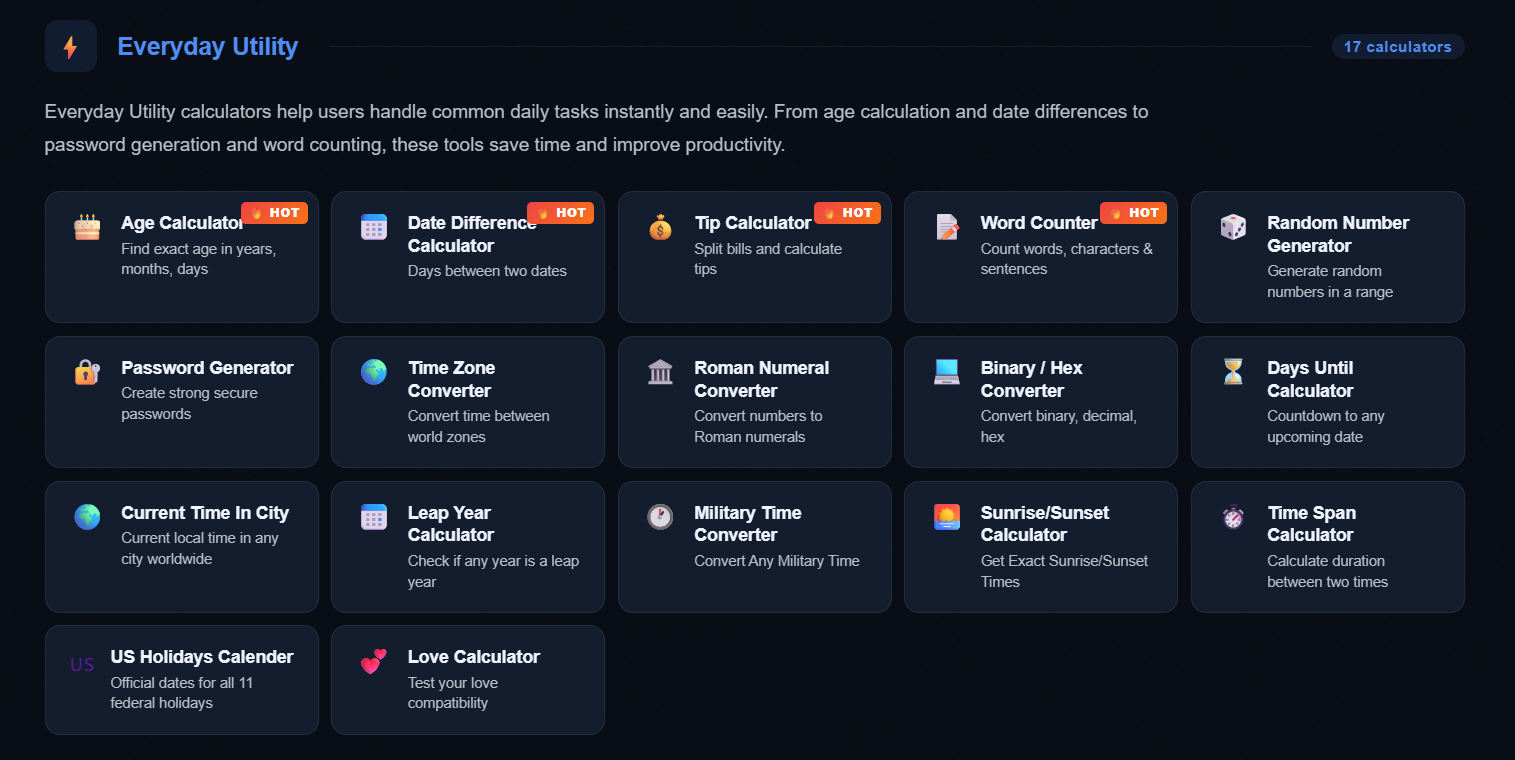Click the laptop Binary / Hex icon
1515x760 pixels.
pos(947,372)
